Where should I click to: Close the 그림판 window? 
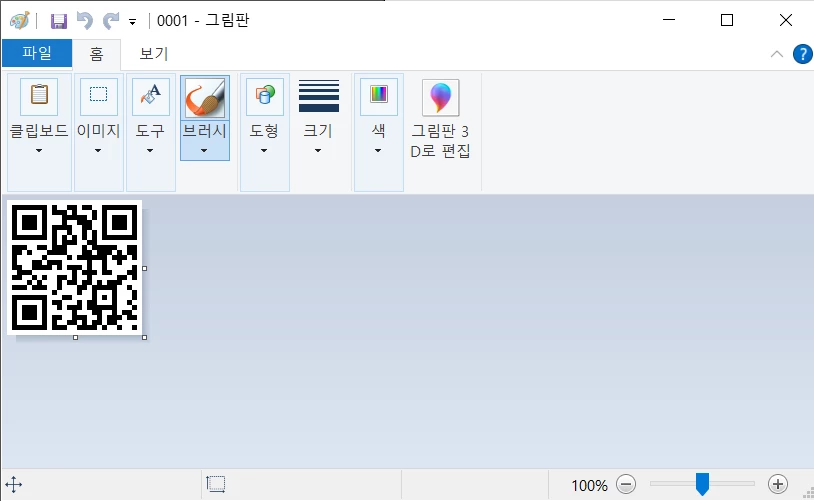(786, 20)
